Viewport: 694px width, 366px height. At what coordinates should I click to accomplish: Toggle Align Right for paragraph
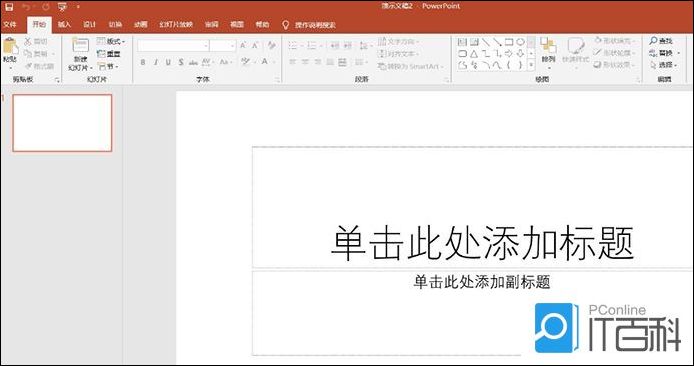pyautogui.click(x=317, y=62)
